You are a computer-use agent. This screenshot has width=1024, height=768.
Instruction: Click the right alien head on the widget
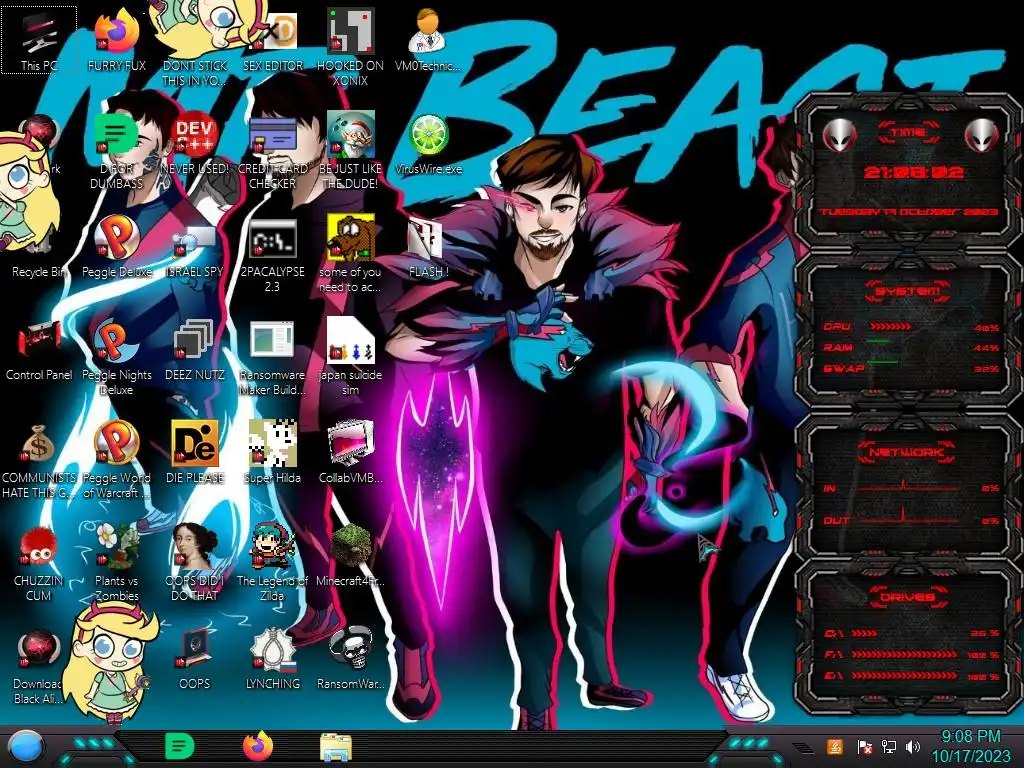point(982,136)
